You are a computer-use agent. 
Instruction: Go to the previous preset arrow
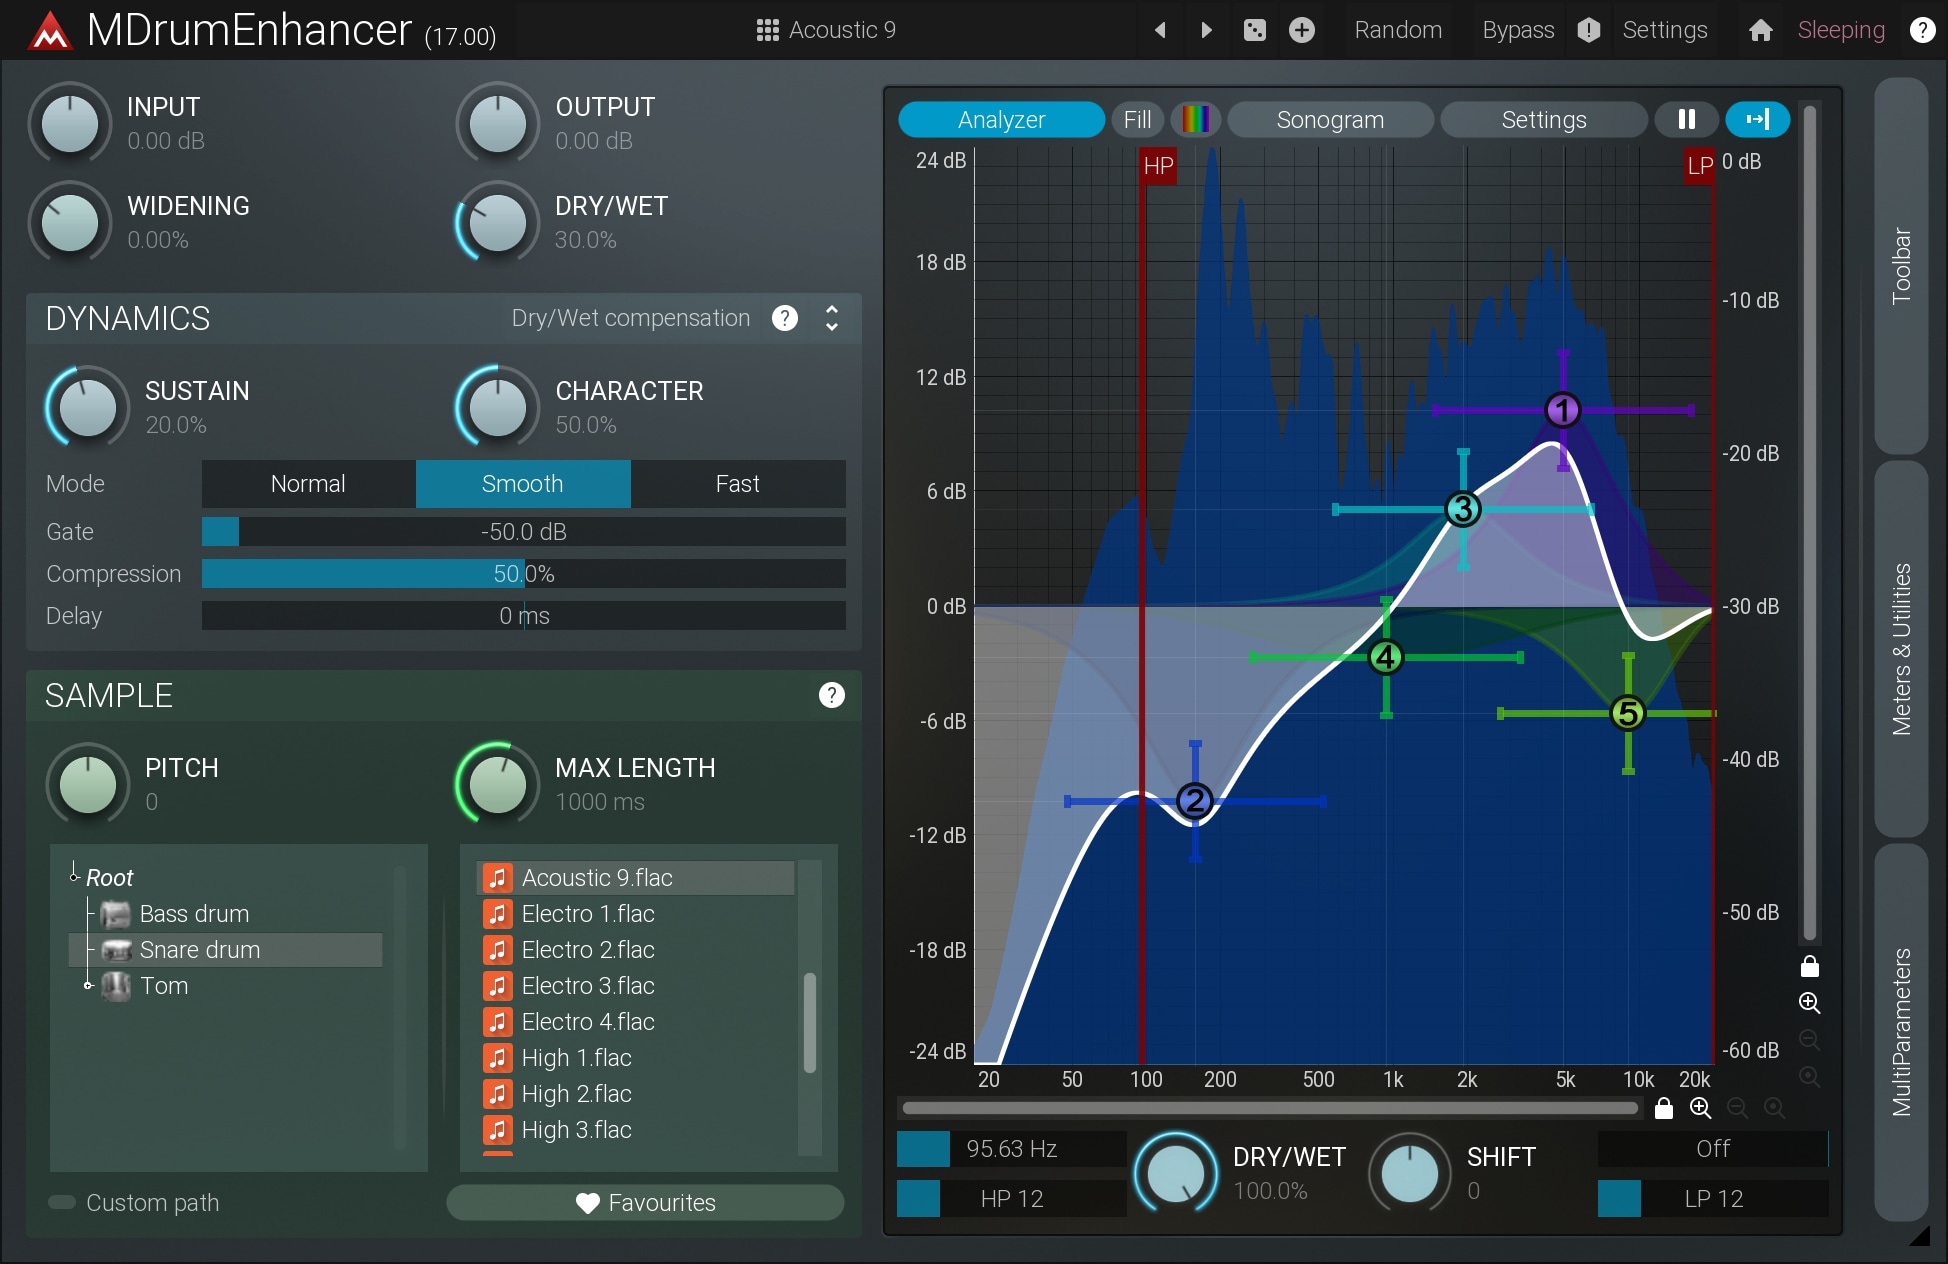point(1160,30)
